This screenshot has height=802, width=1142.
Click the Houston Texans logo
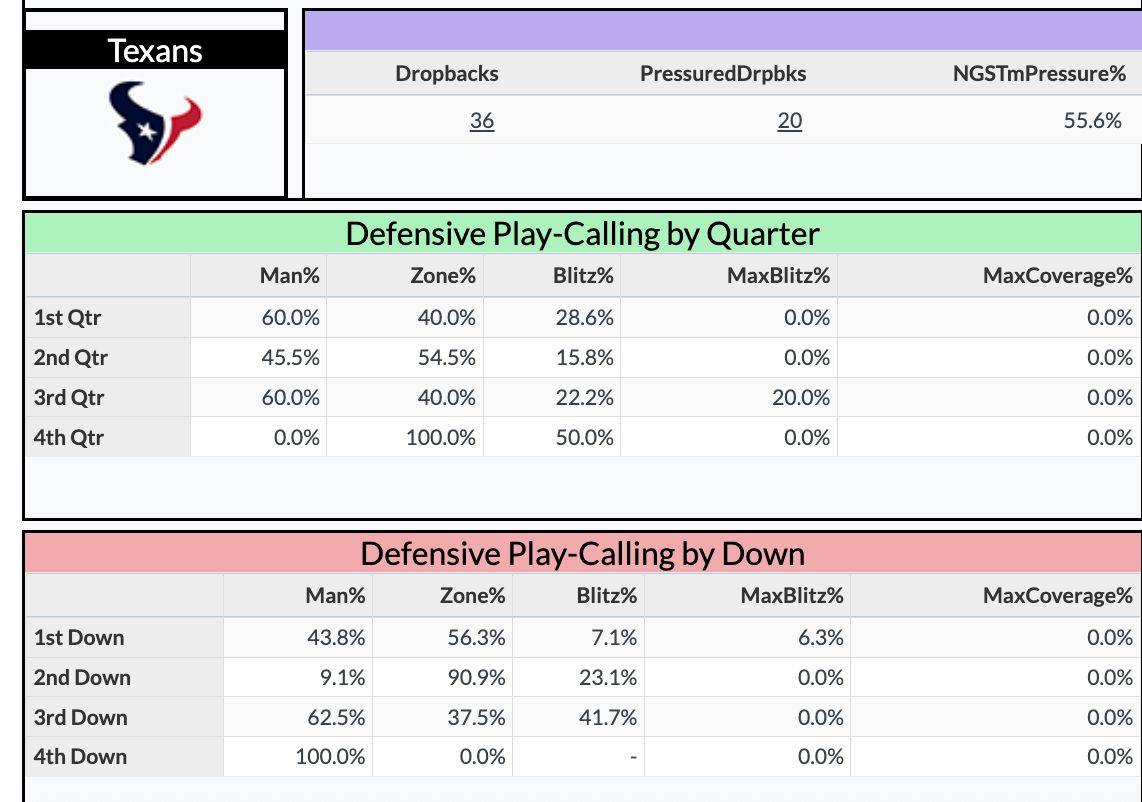(x=155, y=123)
